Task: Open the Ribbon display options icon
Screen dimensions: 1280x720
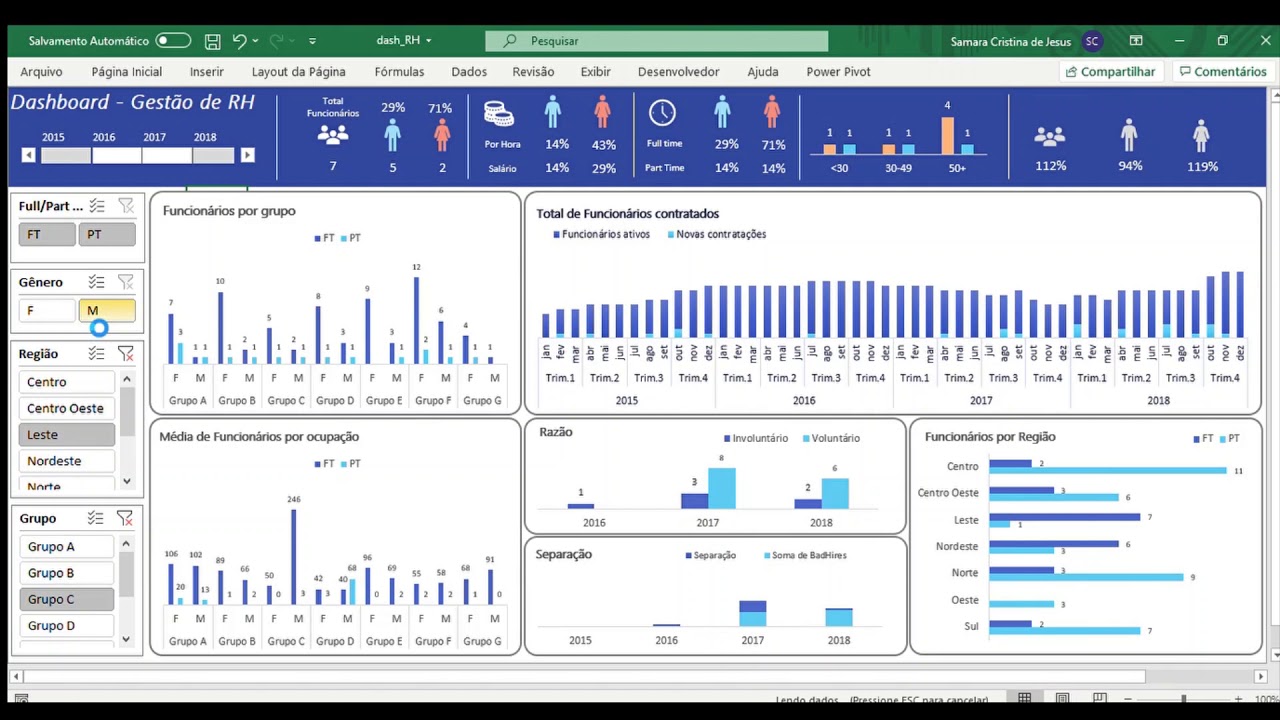Action: click(1136, 41)
